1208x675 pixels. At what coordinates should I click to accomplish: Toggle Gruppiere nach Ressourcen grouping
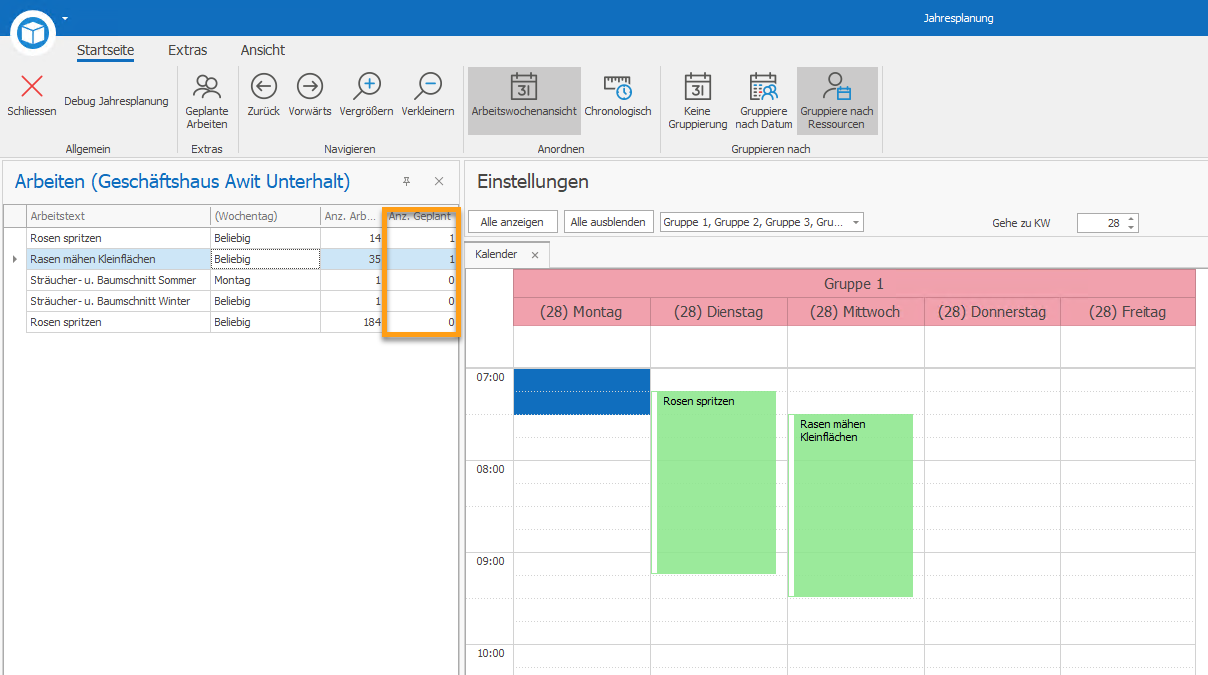pyautogui.click(x=838, y=101)
